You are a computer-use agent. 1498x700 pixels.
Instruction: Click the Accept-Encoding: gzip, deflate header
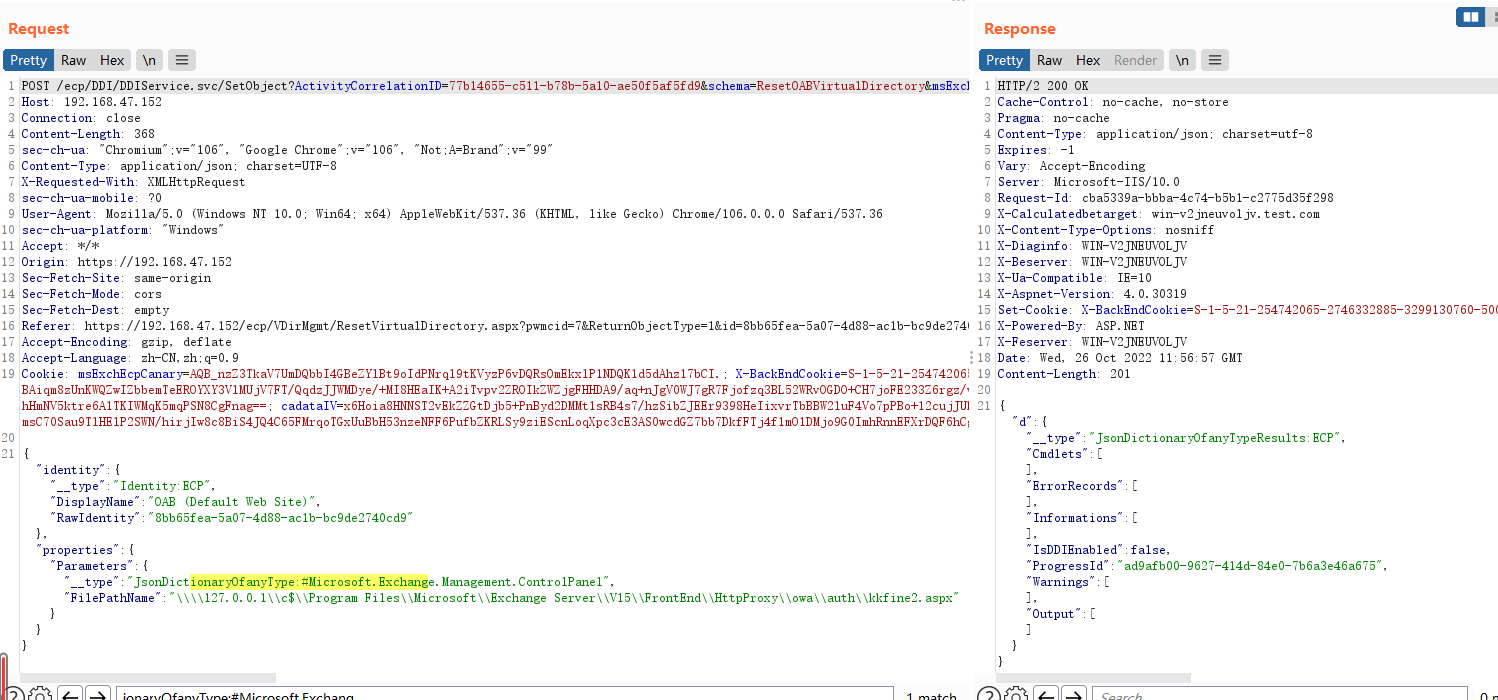[126, 342]
